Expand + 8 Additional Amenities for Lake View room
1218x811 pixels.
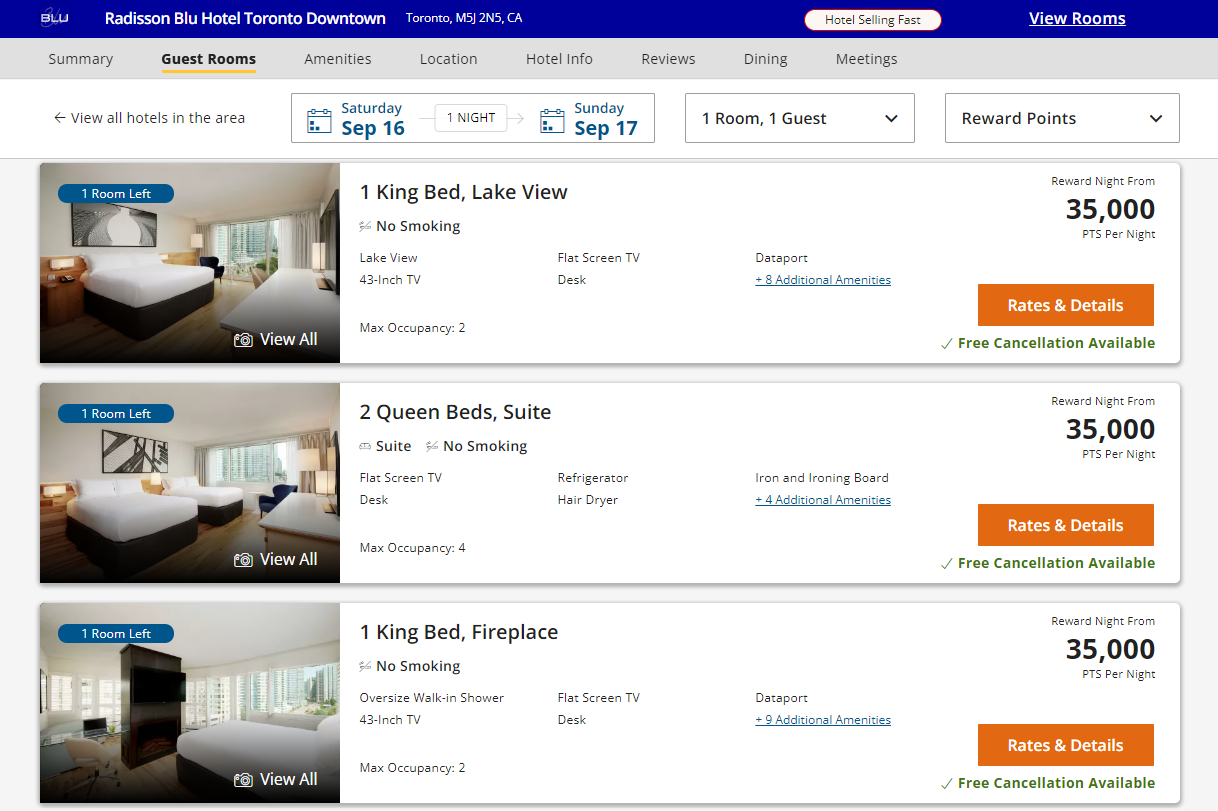tap(823, 279)
